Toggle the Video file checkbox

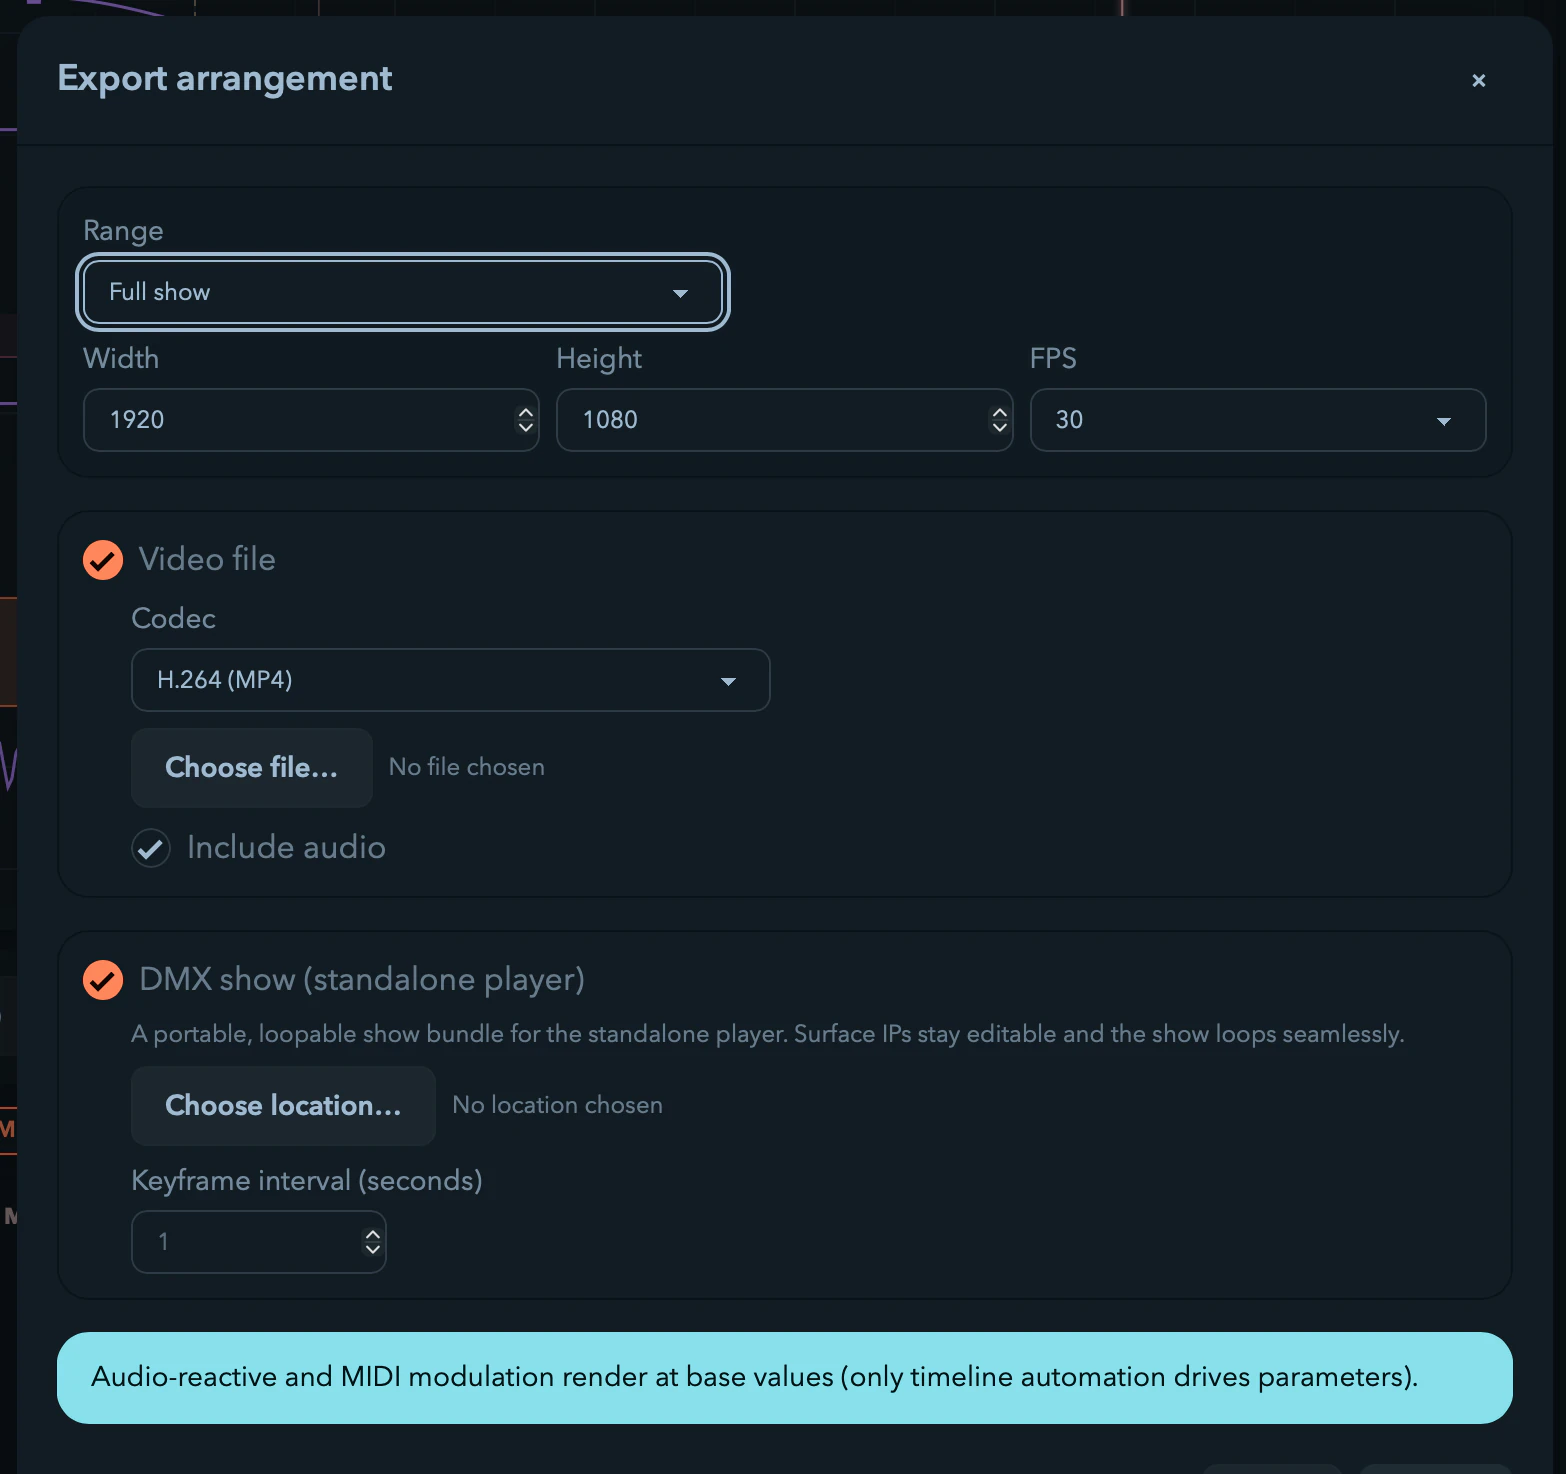pyautogui.click(x=103, y=560)
